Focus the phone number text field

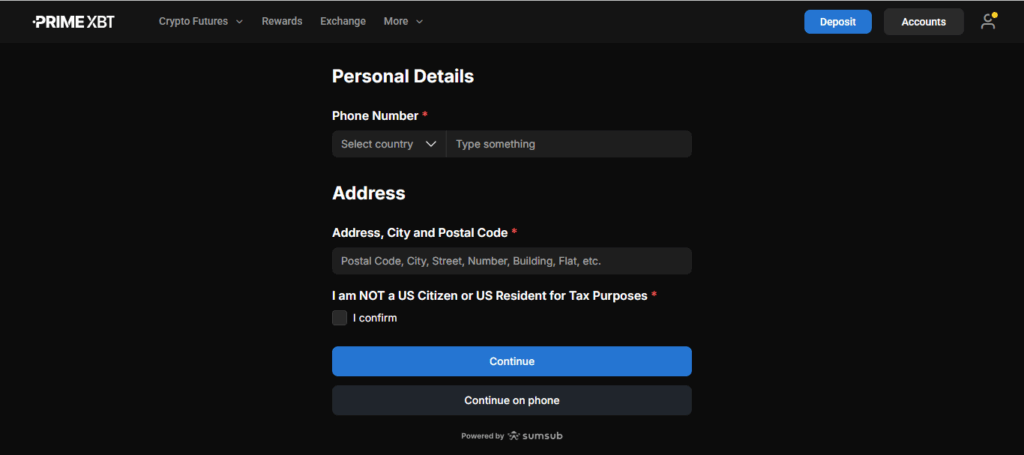(x=568, y=144)
